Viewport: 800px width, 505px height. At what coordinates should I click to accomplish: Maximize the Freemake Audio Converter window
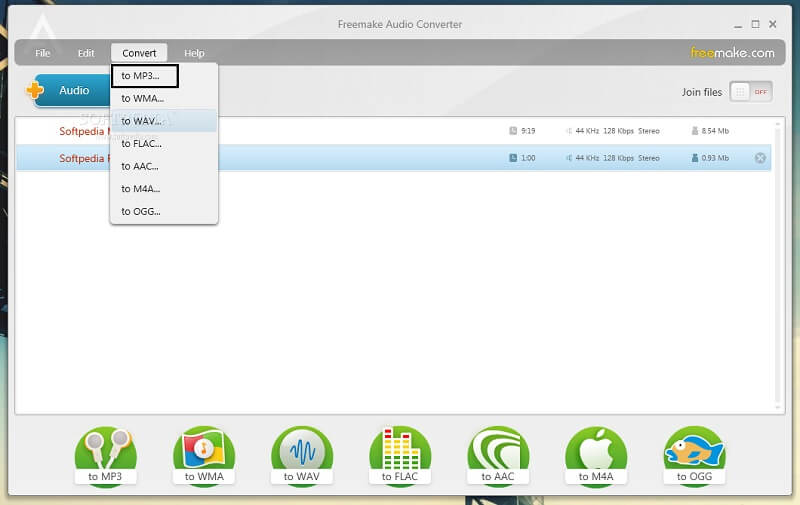tap(756, 24)
